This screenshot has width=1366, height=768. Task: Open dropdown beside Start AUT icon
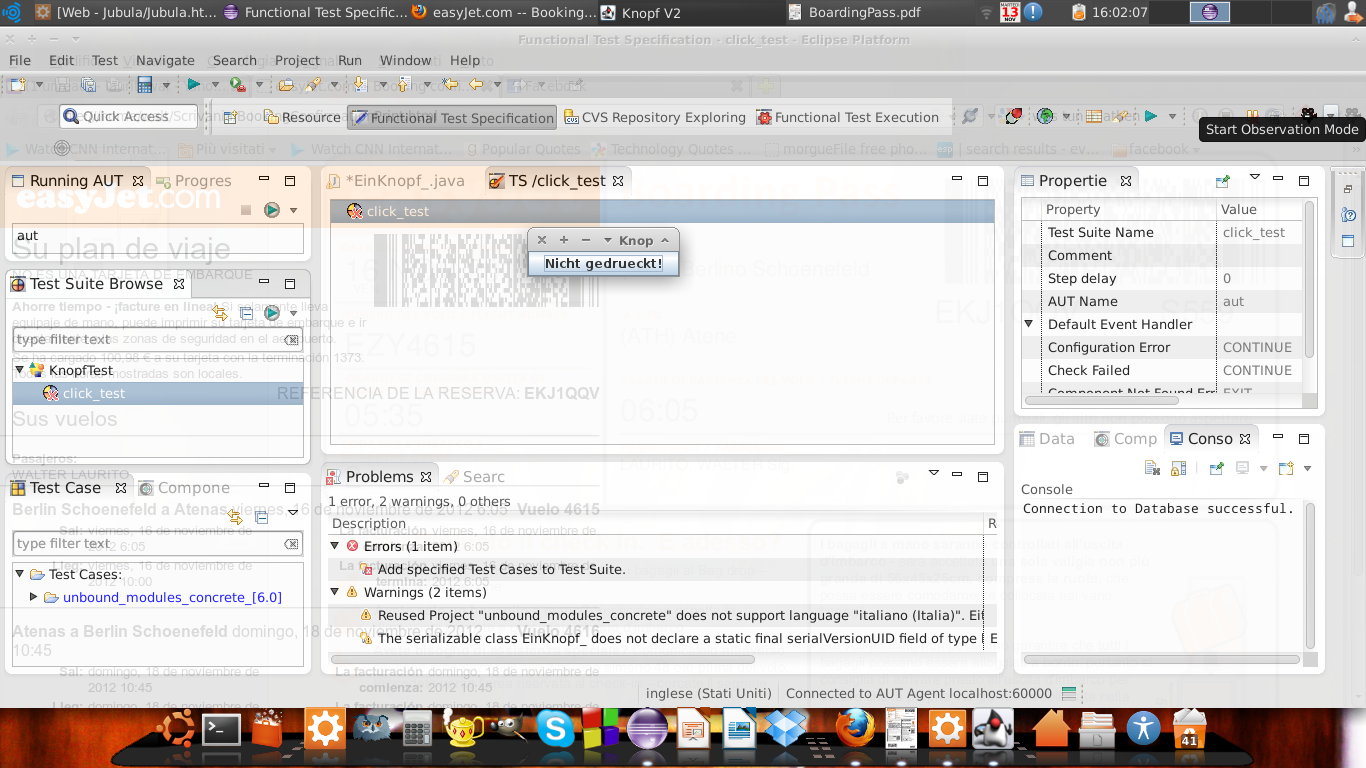[x=293, y=210]
